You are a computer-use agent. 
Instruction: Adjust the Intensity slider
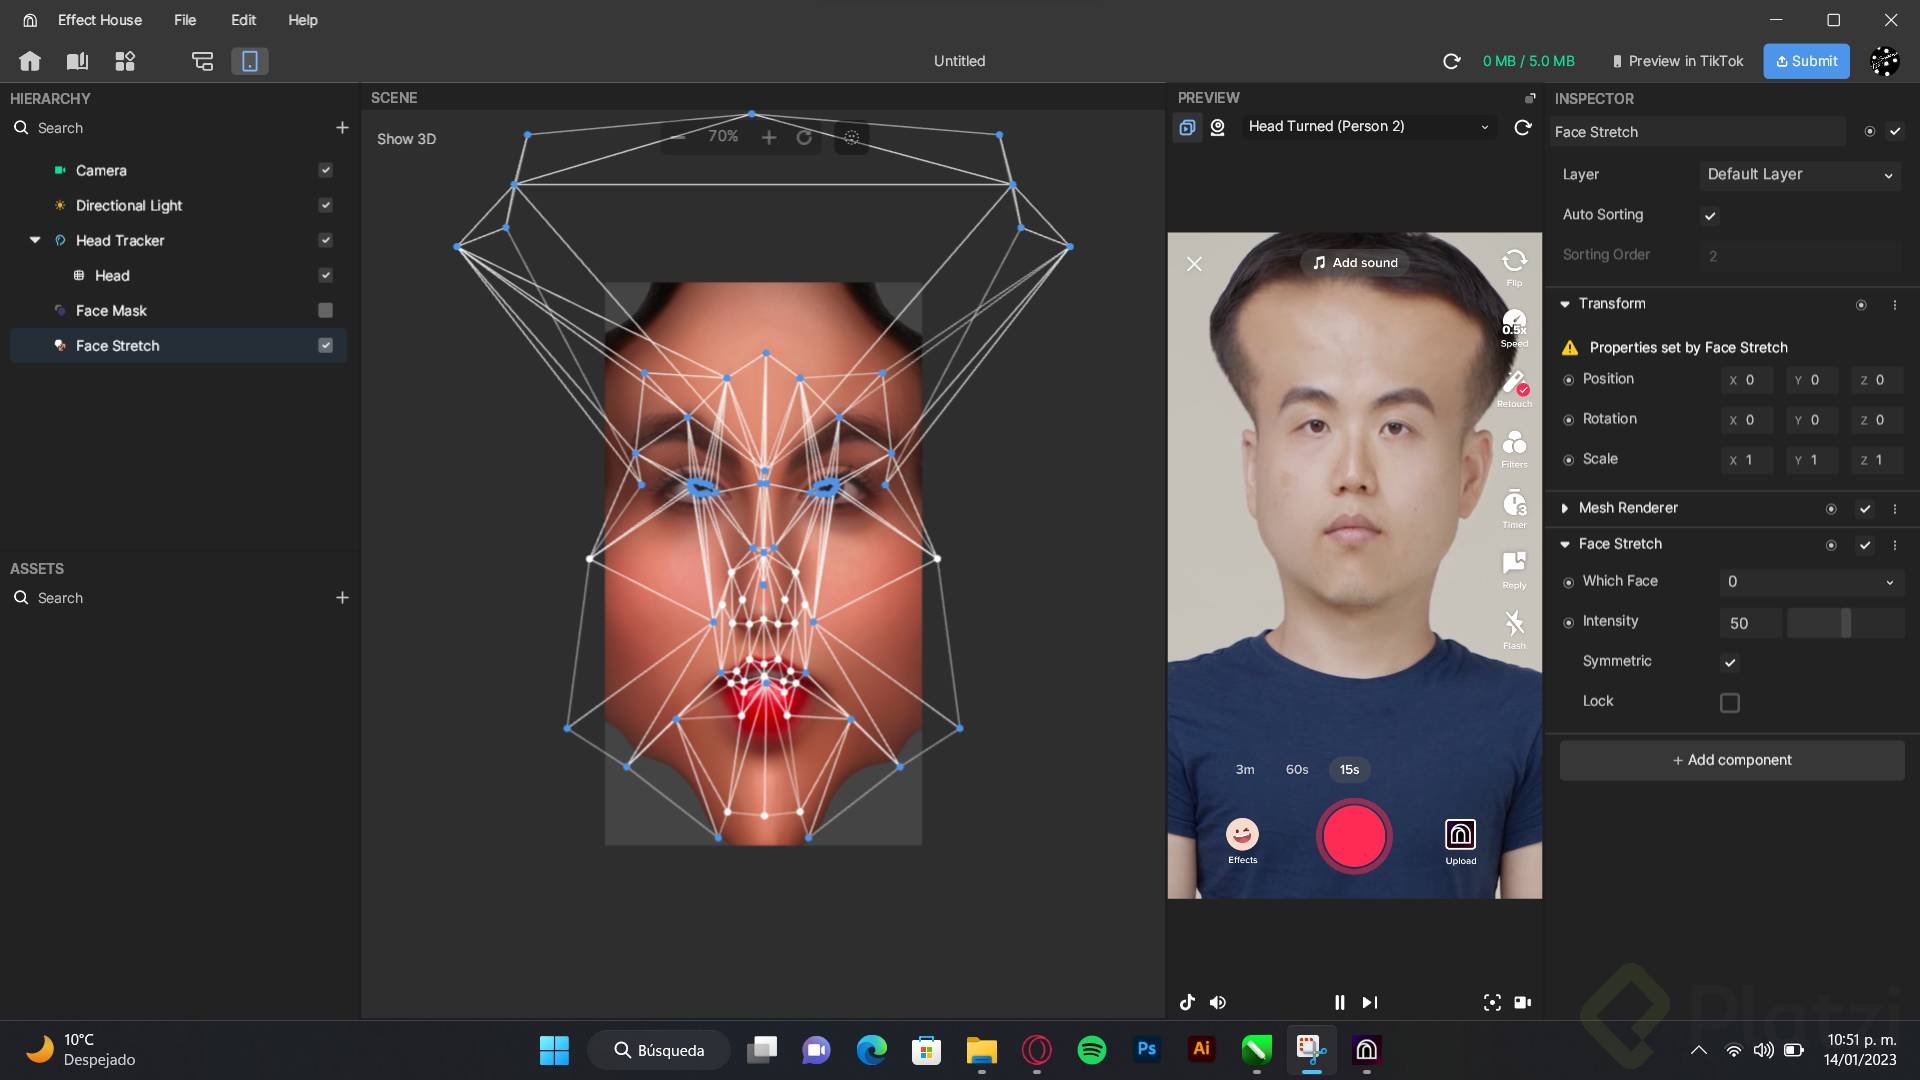click(1846, 623)
